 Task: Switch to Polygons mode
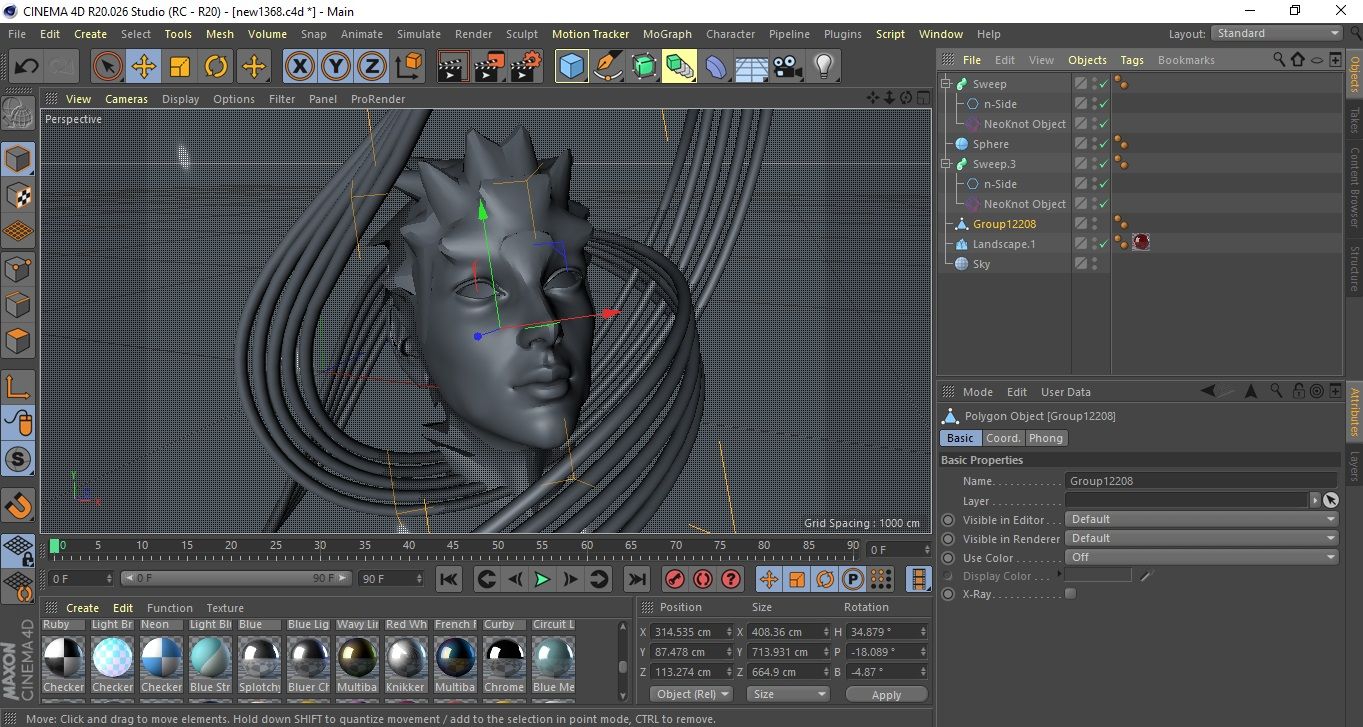(x=18, y=341)
